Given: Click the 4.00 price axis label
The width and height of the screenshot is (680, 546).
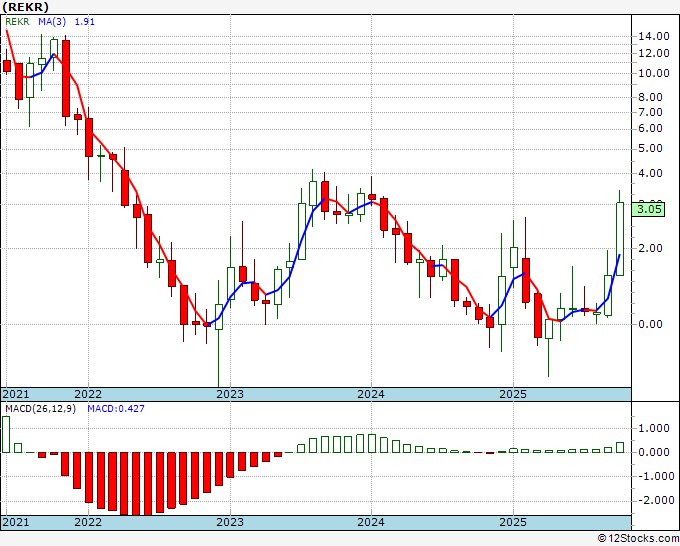Looking at the screenshot, I should (x=651, y=173).
